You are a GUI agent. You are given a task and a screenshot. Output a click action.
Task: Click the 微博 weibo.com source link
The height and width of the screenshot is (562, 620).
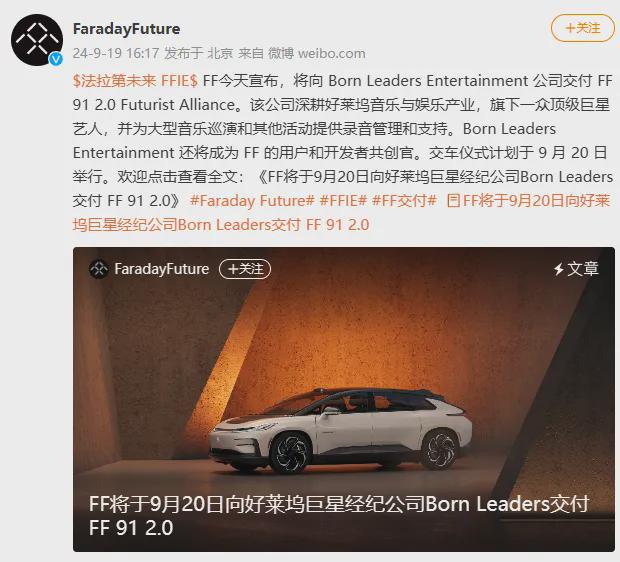coord(317,53)
